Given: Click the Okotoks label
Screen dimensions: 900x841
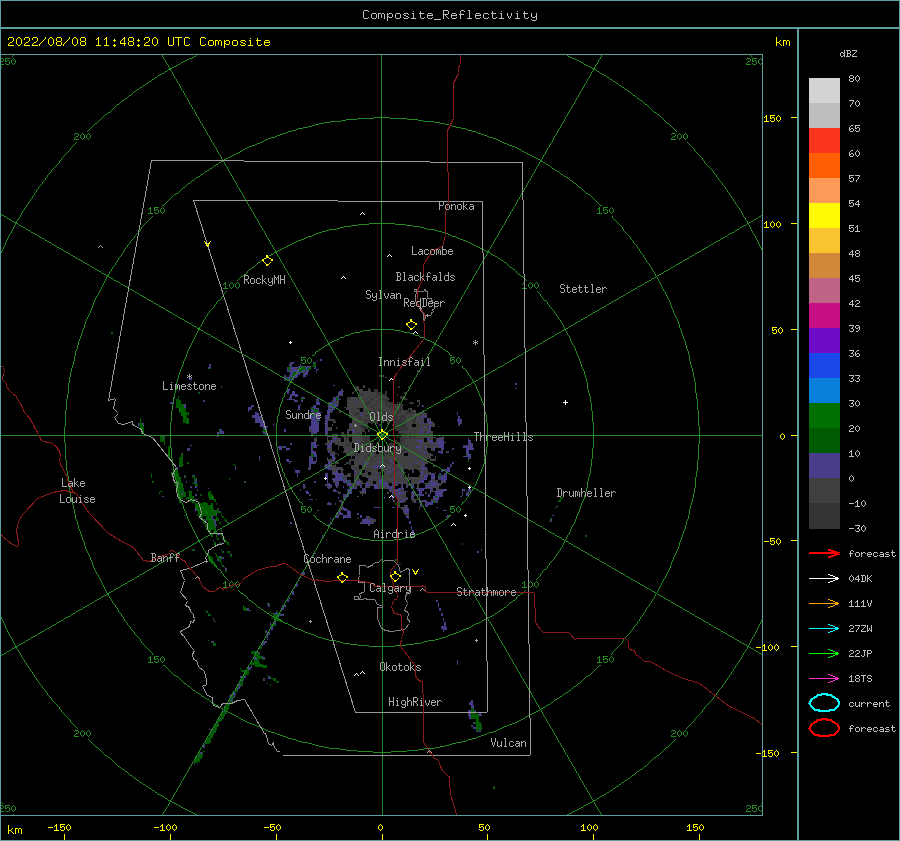Looking at the screenshot, I should [x=400, y=667].
